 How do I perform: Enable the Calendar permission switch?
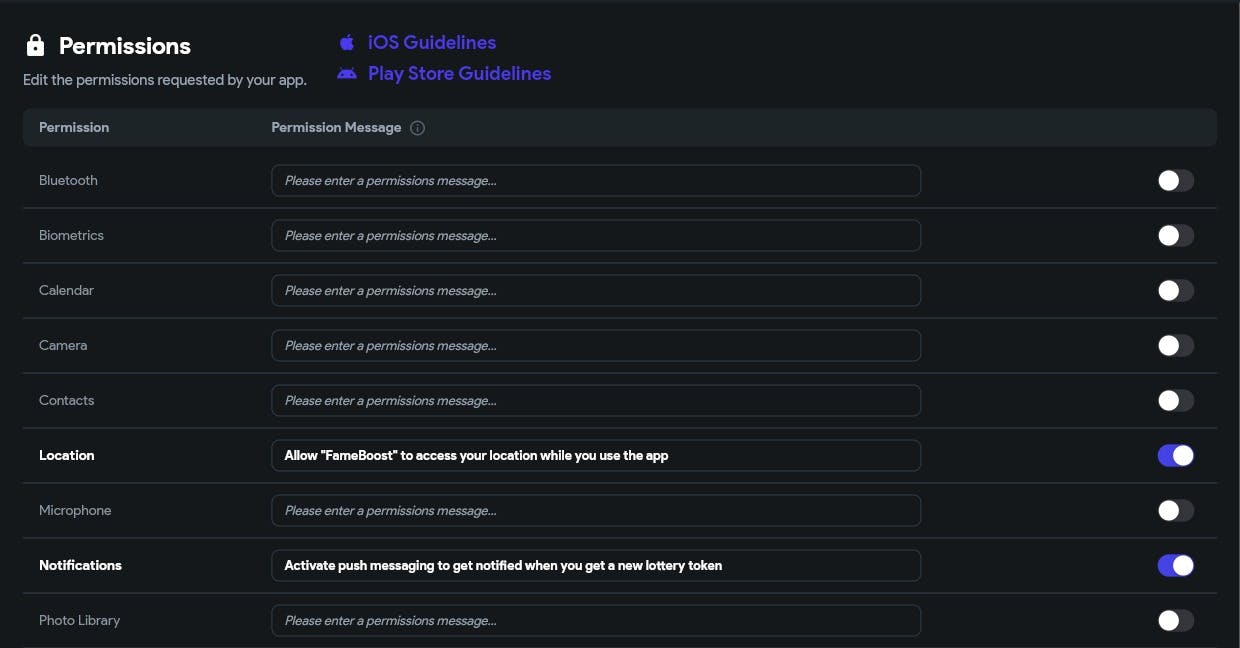pyautogui.click(x=1175, y=291)
